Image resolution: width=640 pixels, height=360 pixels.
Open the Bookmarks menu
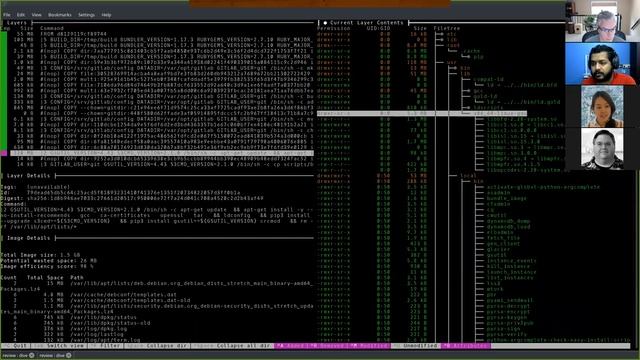point(60,15)
